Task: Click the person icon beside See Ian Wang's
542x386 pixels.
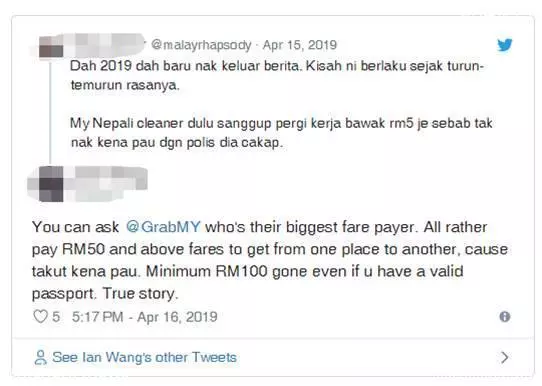Action: (40, 357)
